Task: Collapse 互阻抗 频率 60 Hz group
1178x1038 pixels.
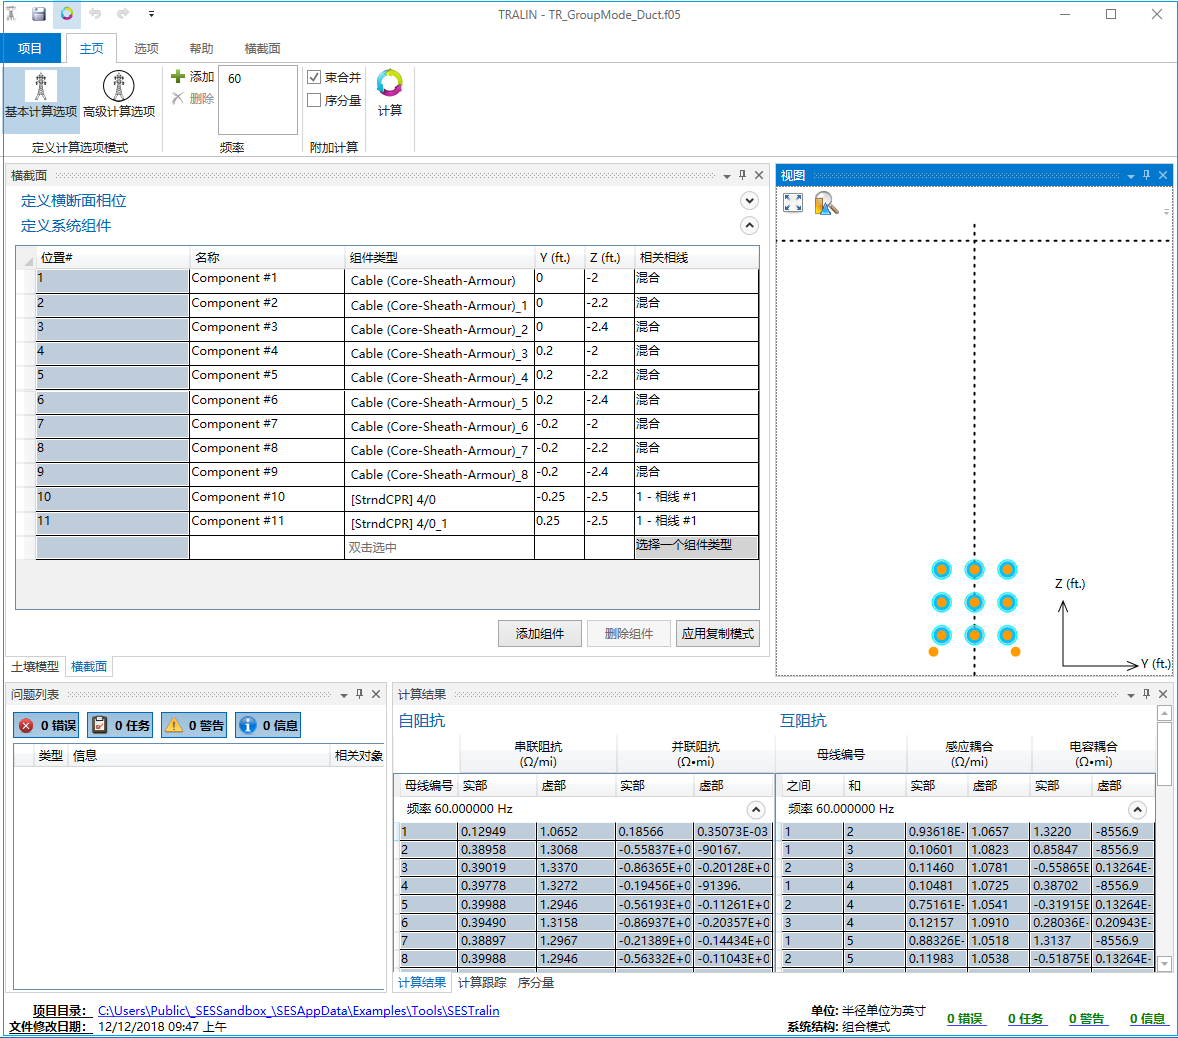Action: tap(1137, 810)
